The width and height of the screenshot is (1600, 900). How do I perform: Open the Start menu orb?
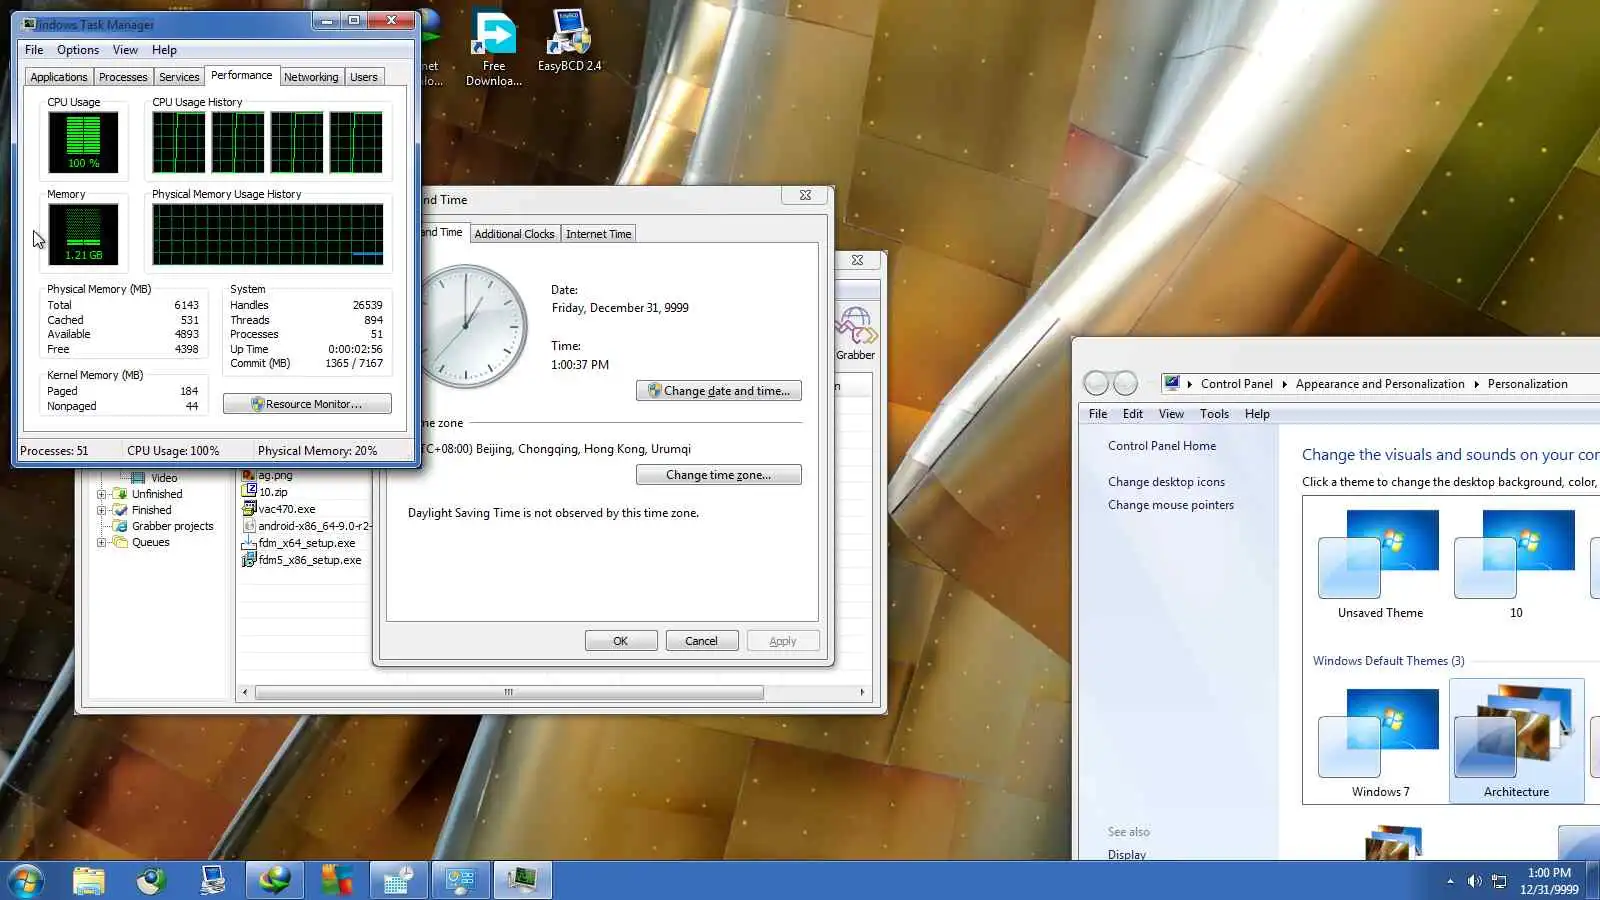[x=26, y=880]
